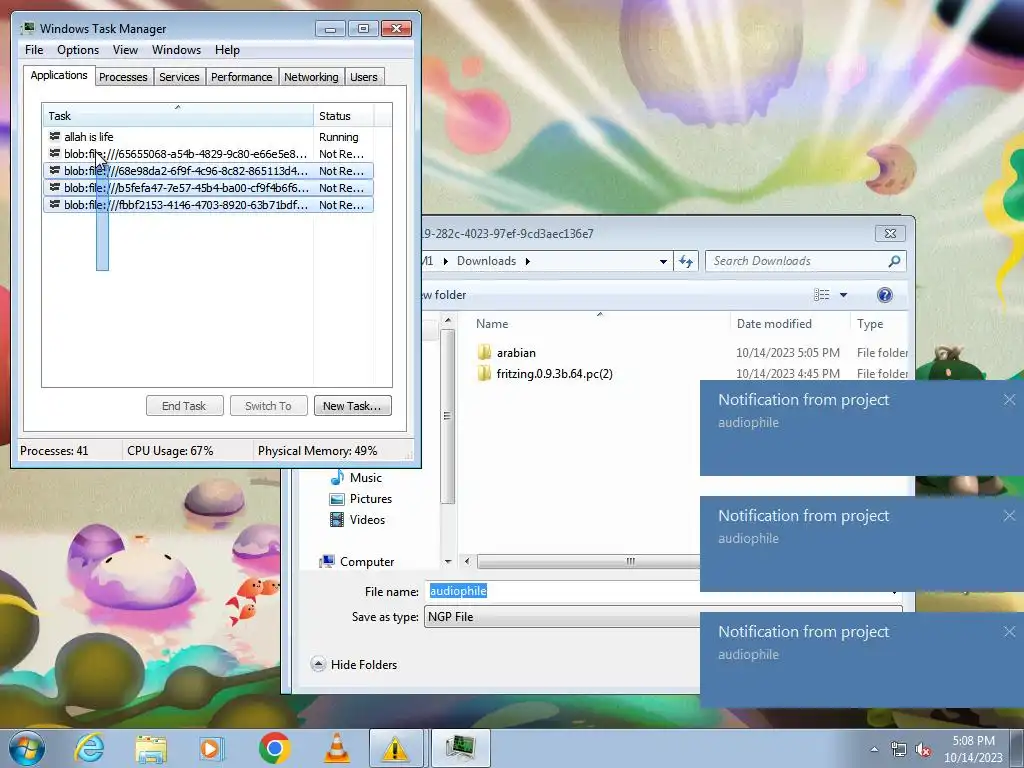1024x768 pixels.
Task: Switch to the Users tab
Action: pyautogui.click(x=363, y=77)
